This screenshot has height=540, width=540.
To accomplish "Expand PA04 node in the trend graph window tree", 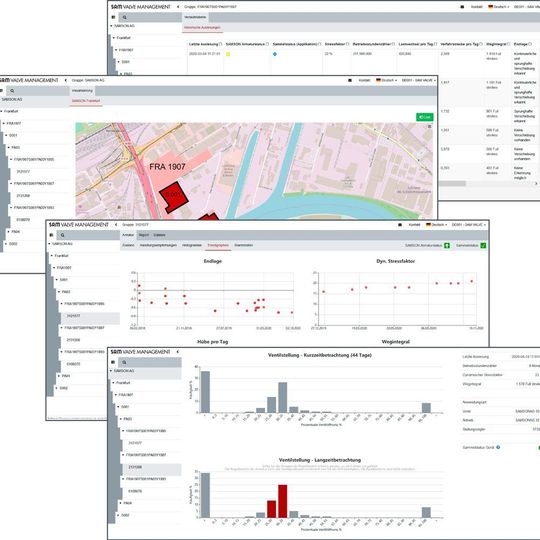I will 59,376.
